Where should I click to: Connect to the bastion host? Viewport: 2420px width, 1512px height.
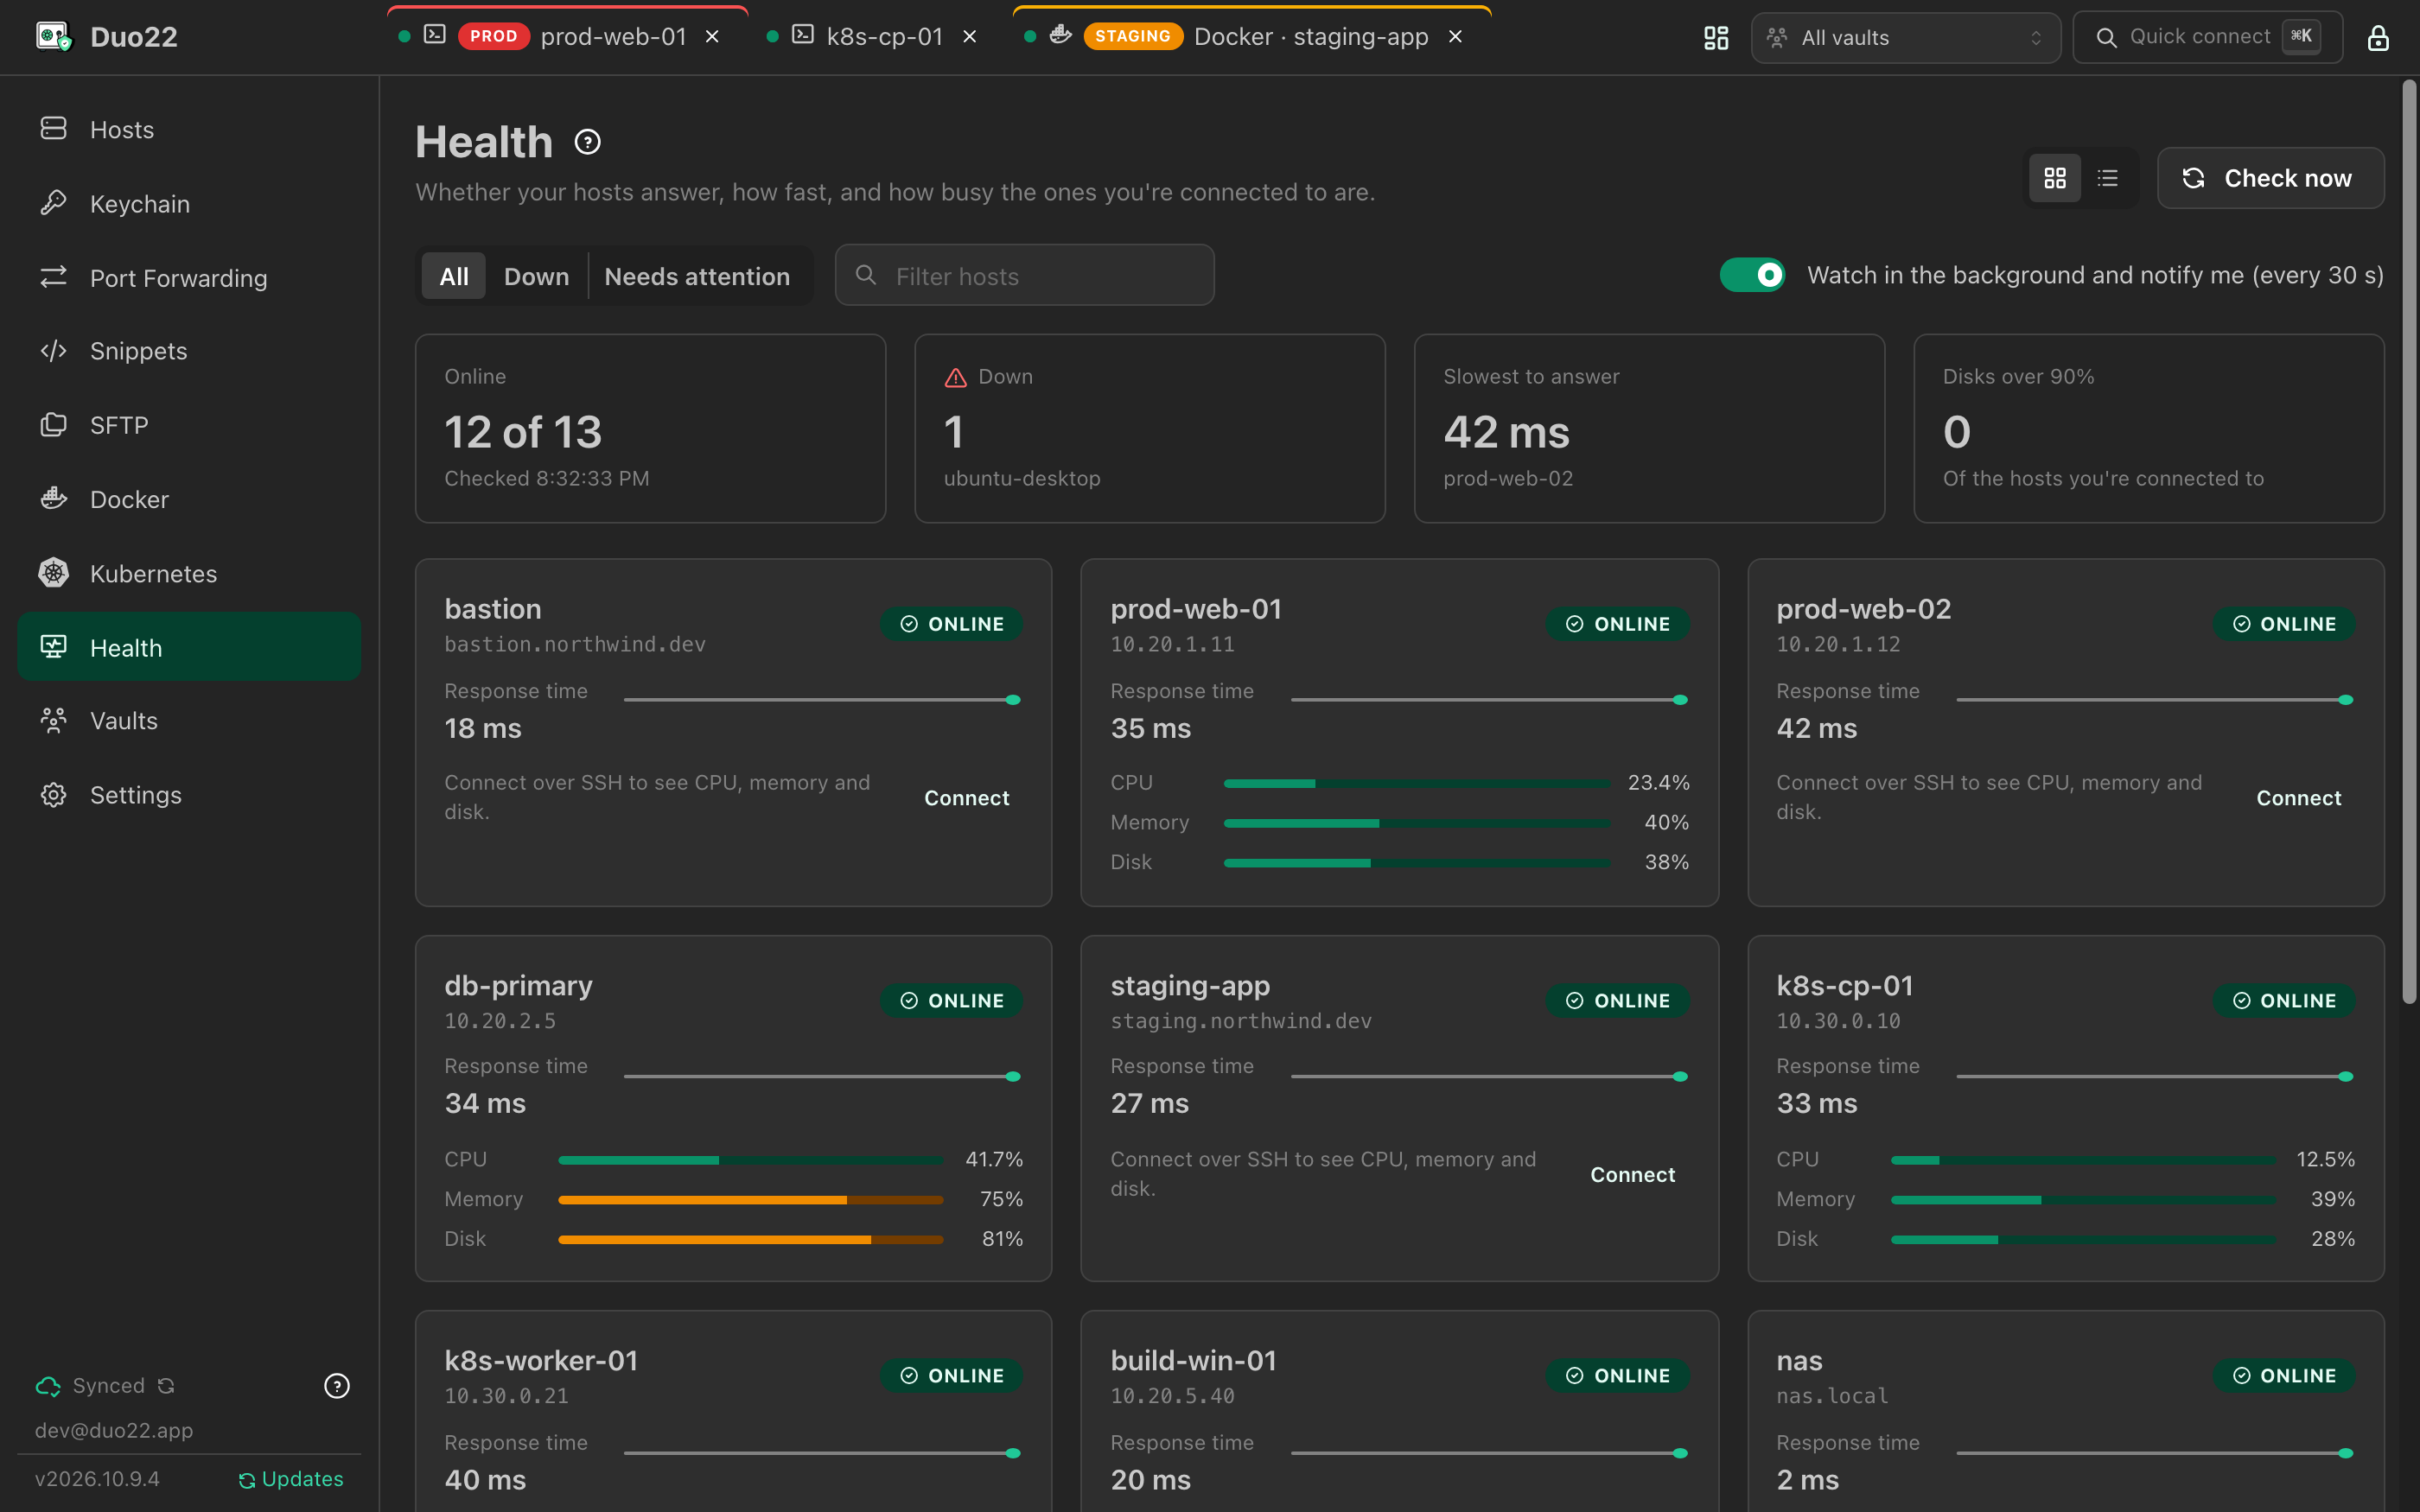[966, 798]
